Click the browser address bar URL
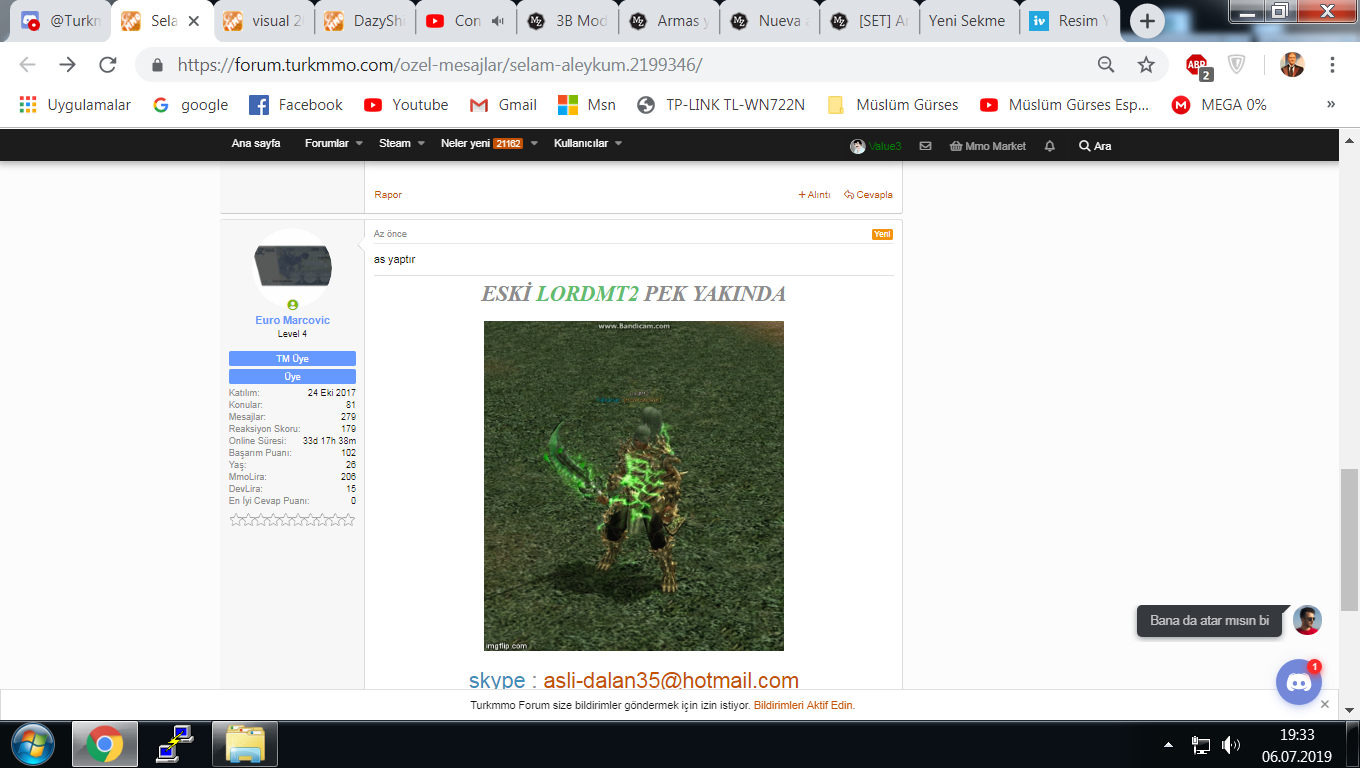The image size is (1360, 768). (440, 65)
